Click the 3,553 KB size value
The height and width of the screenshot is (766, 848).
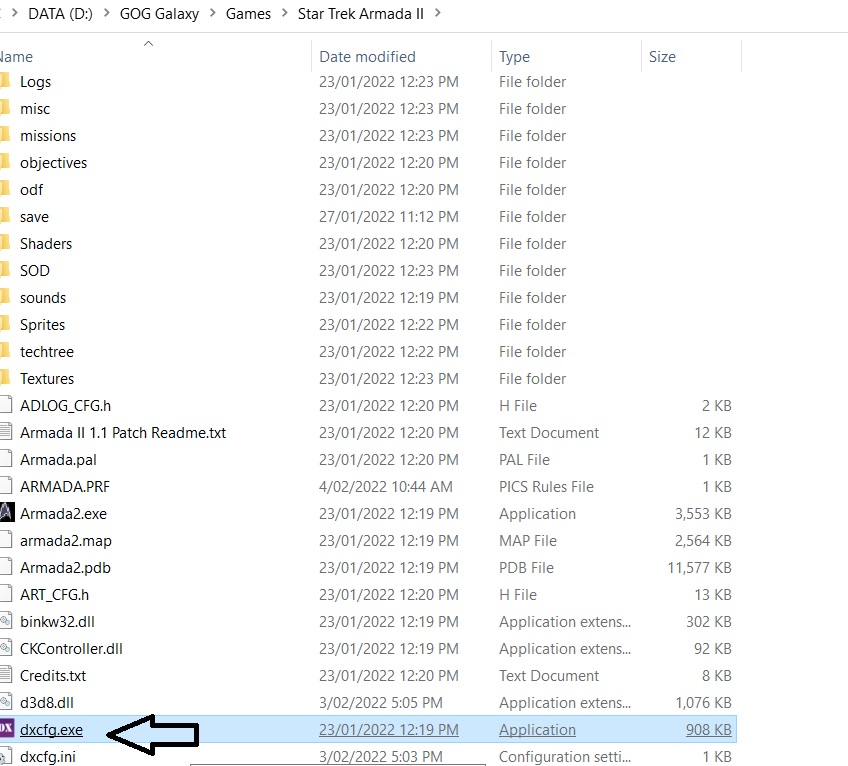tap(703, 513)
